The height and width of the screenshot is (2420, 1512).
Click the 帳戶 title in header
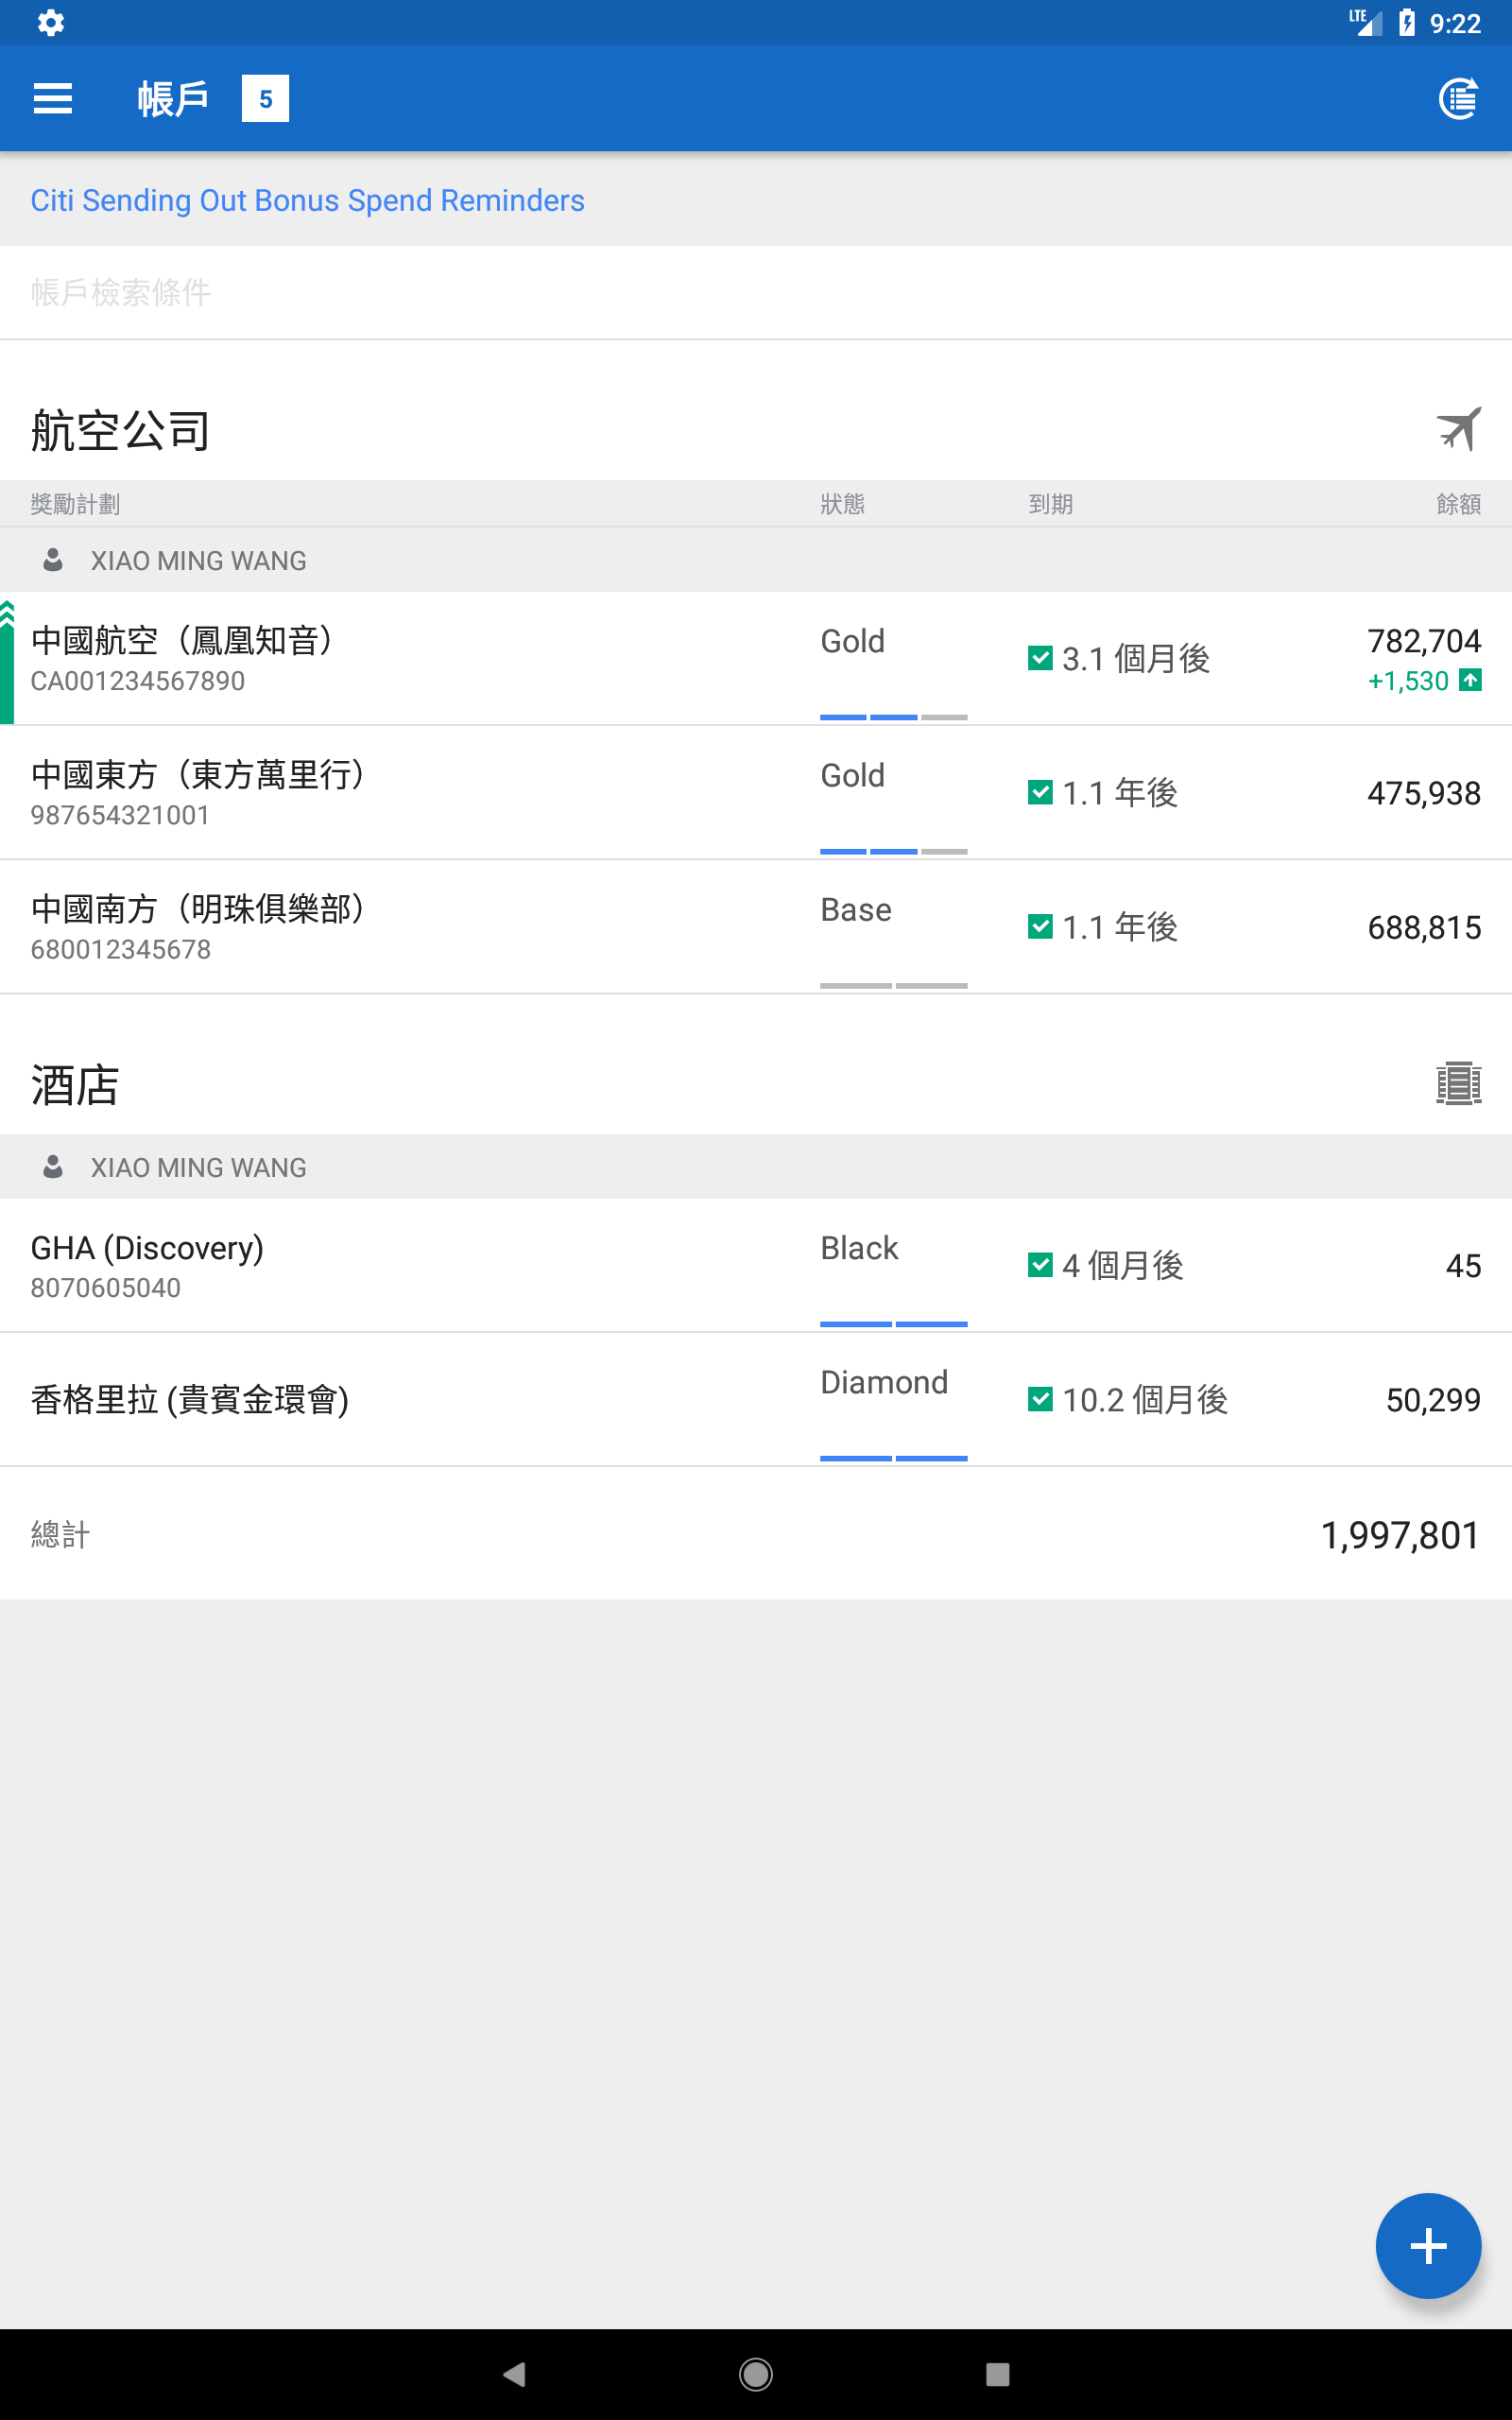[x=173, y=98]
